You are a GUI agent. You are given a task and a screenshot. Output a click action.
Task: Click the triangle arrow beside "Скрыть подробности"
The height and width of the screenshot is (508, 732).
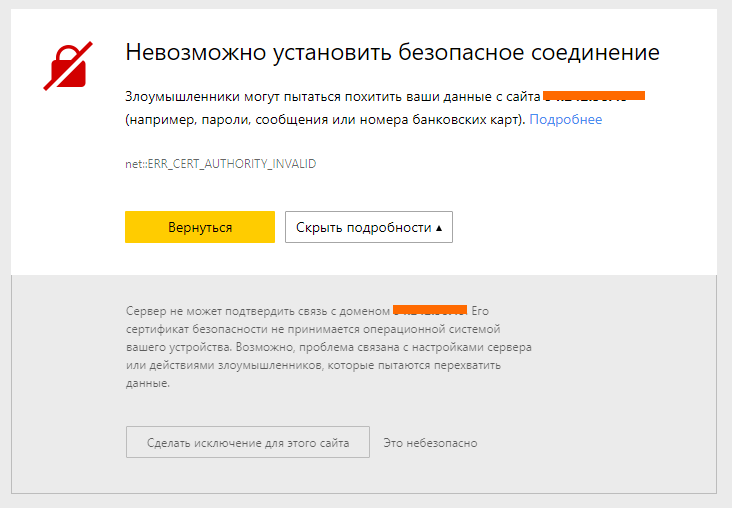pos(439,228)
